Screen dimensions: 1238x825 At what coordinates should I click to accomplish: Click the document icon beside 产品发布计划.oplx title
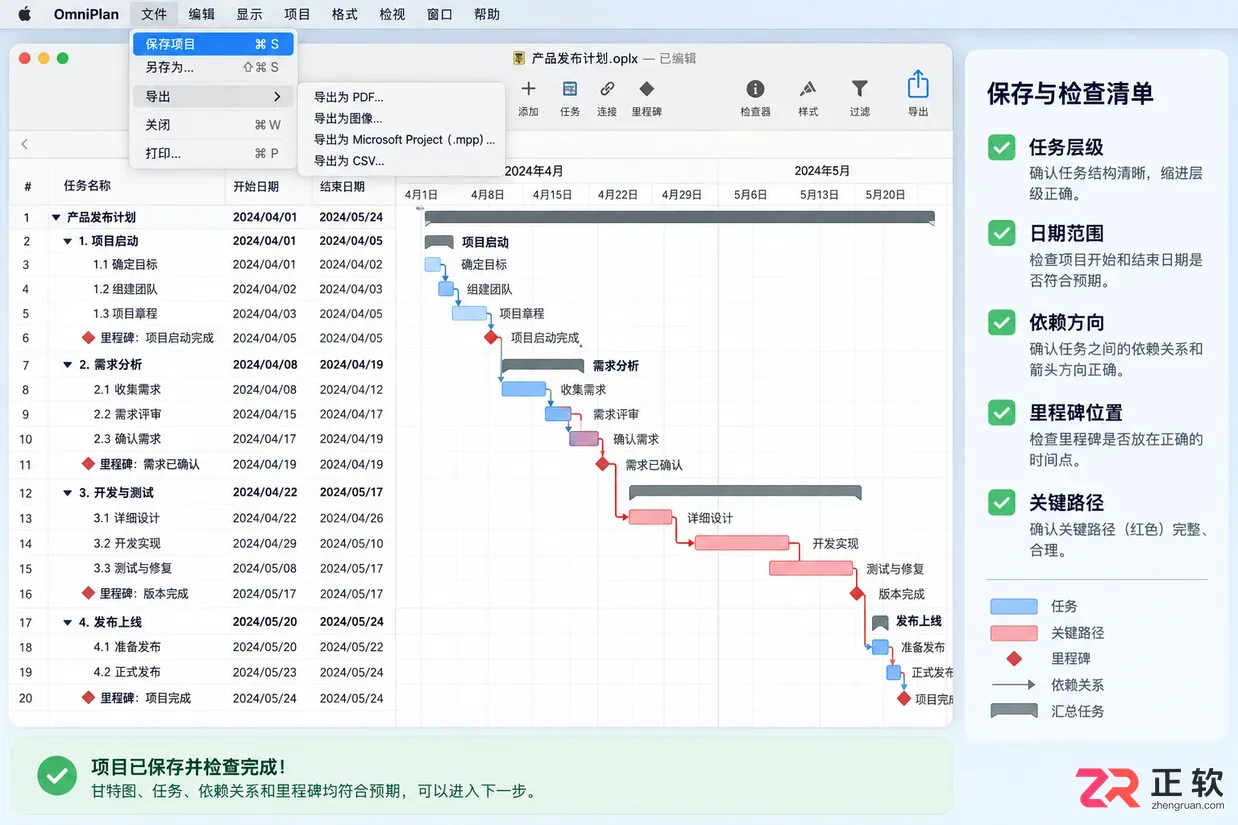519,59
